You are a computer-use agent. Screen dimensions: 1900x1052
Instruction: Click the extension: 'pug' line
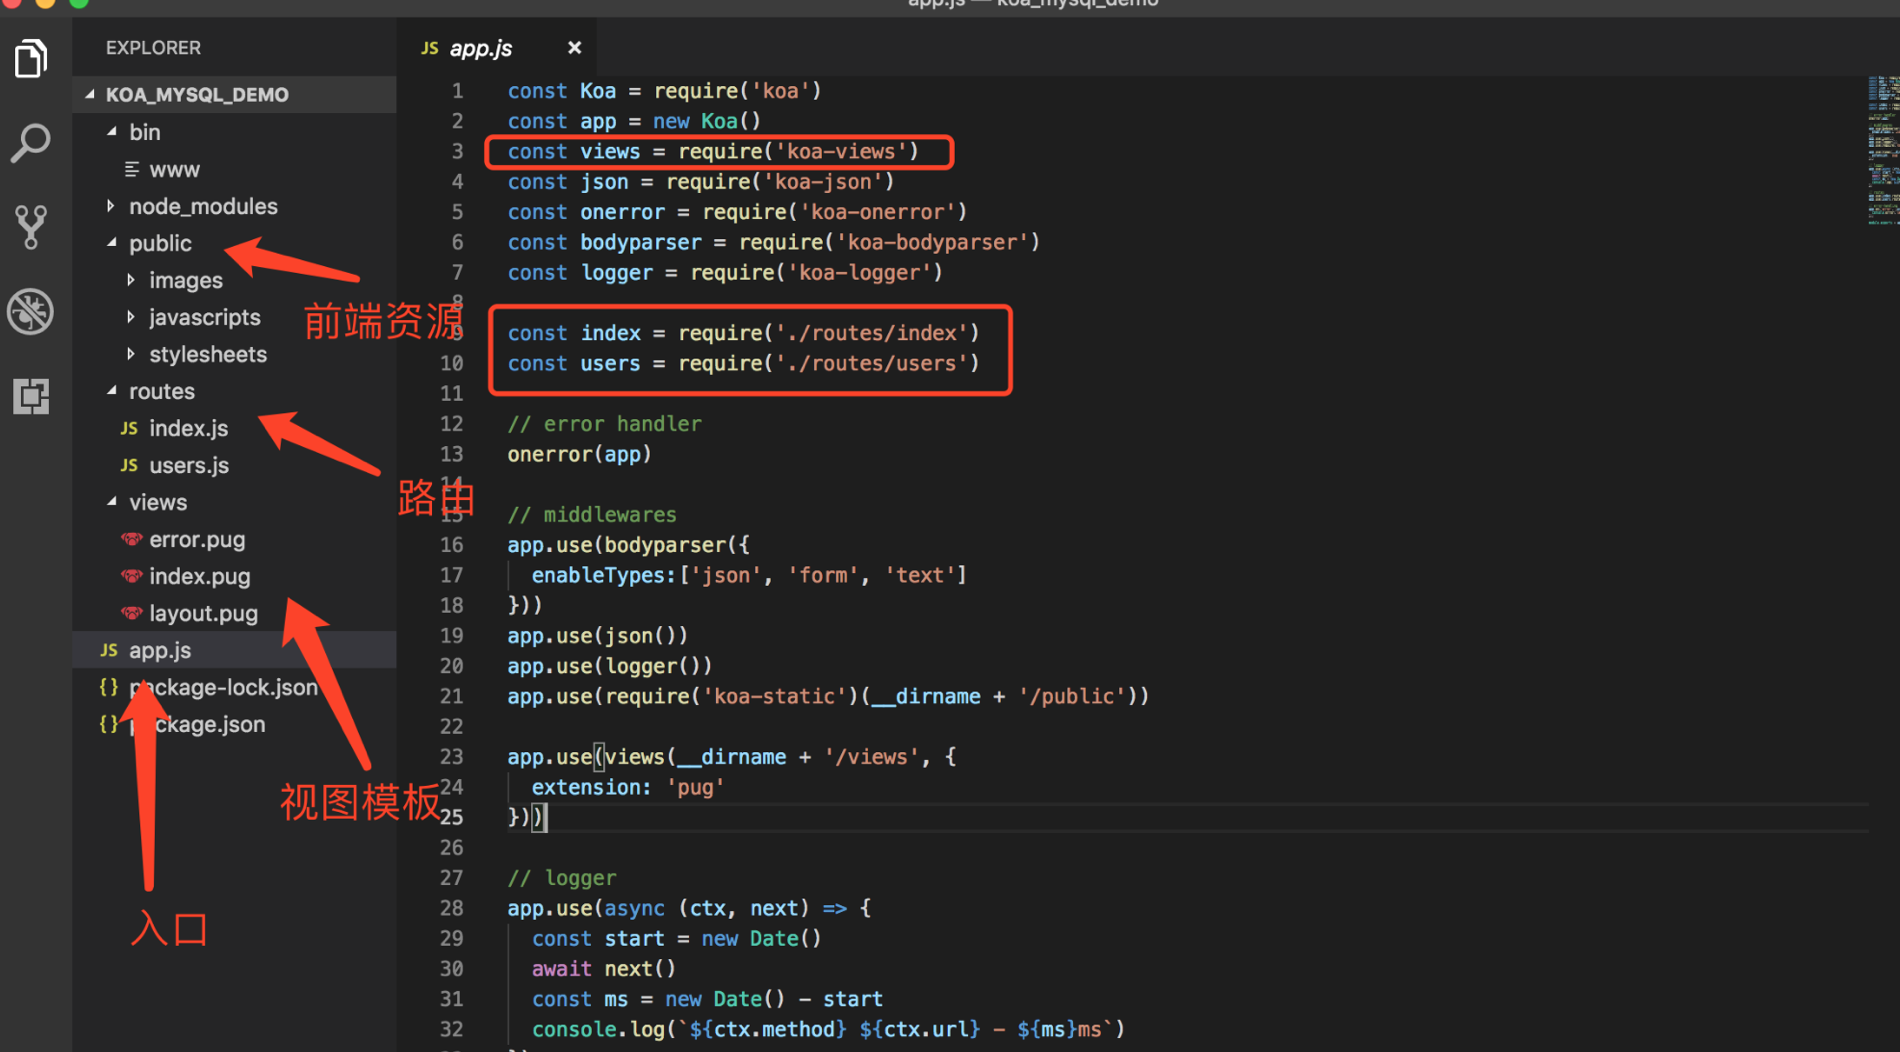628,787
